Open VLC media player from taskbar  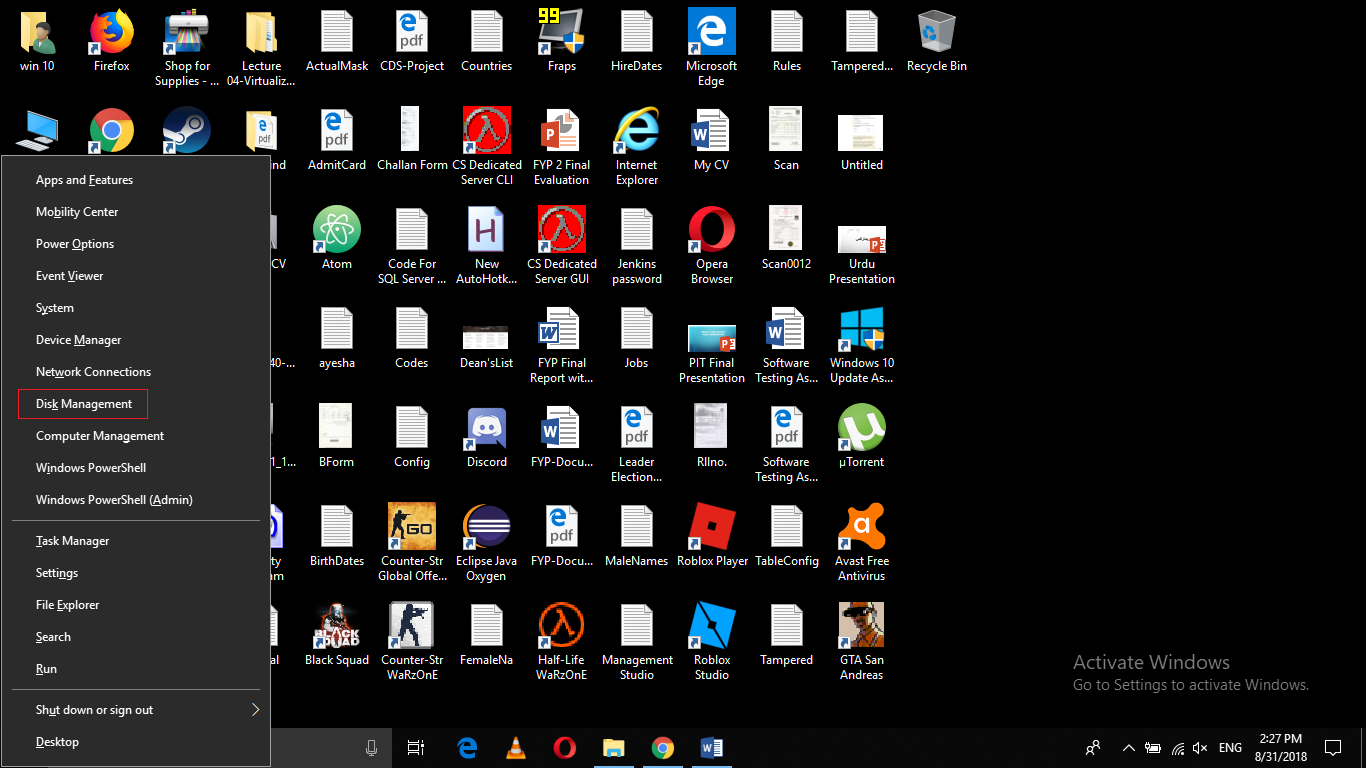pyautogui.click(x=515, y=748)
